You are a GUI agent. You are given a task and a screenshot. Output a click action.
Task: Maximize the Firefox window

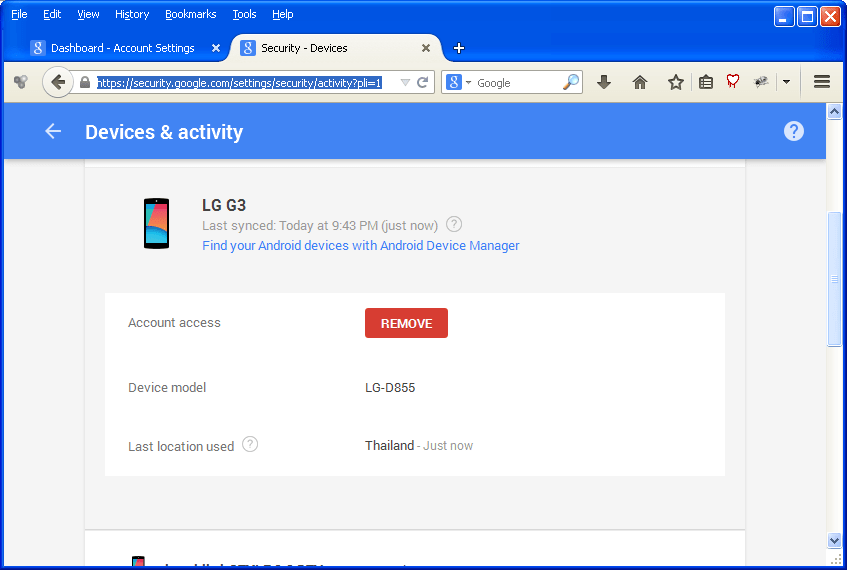807,17
